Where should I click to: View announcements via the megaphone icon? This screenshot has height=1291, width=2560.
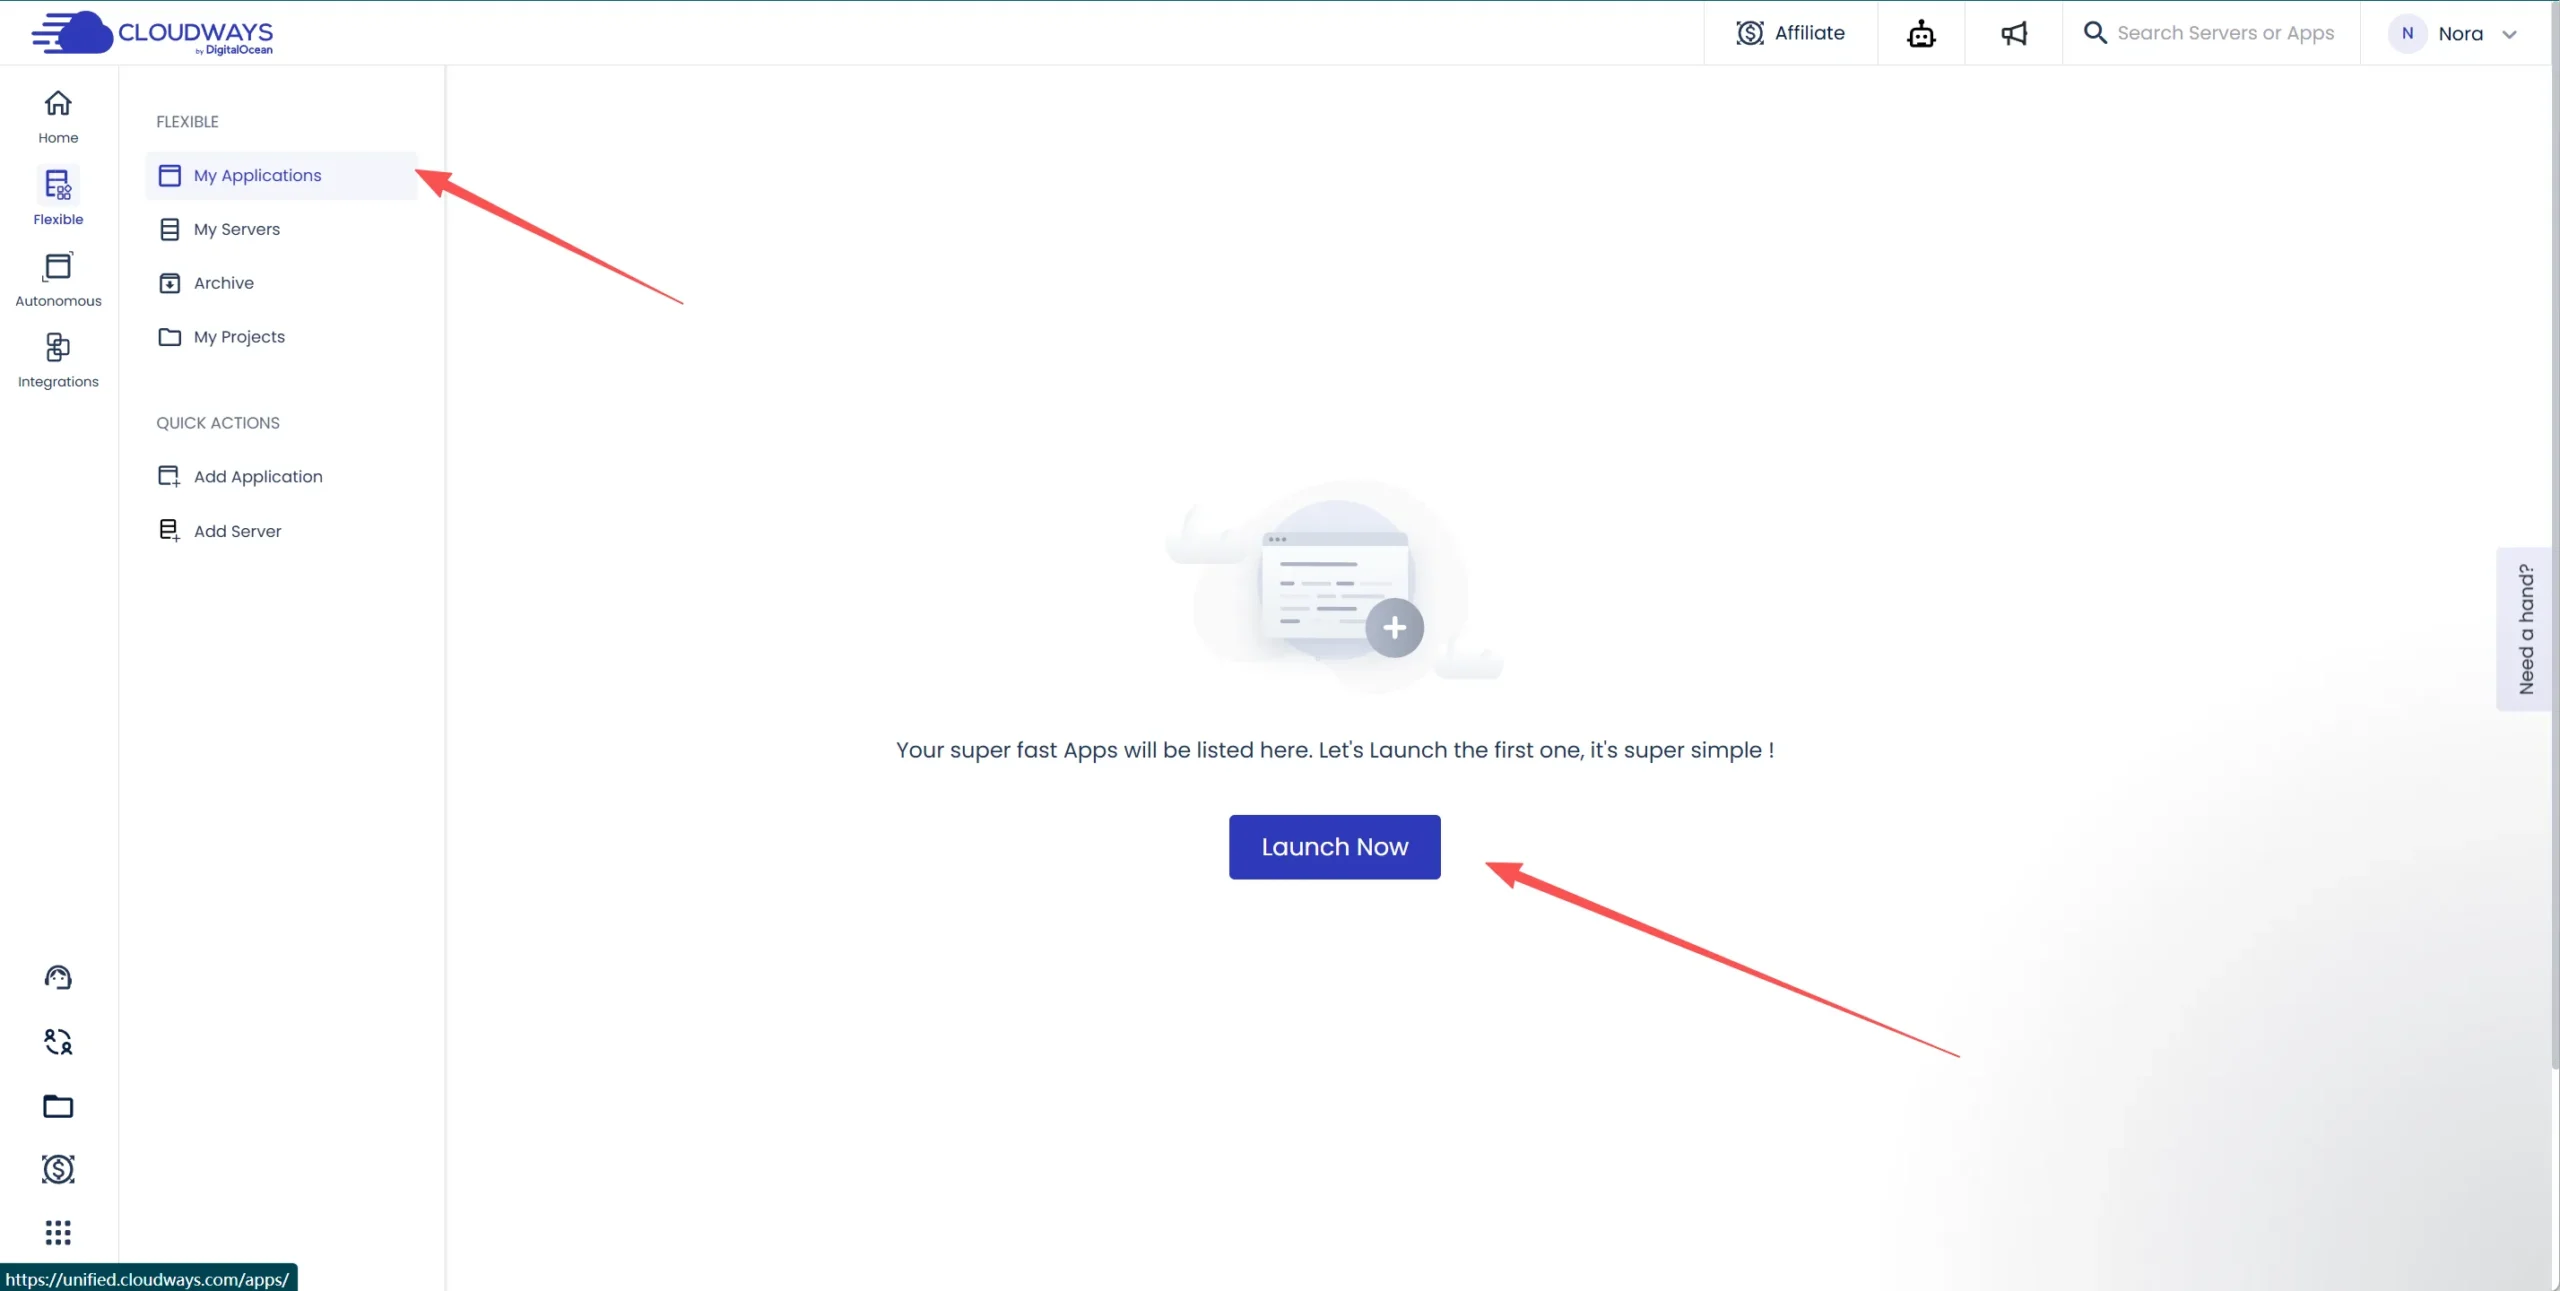pyautogui.click(x=2014, y=32)
